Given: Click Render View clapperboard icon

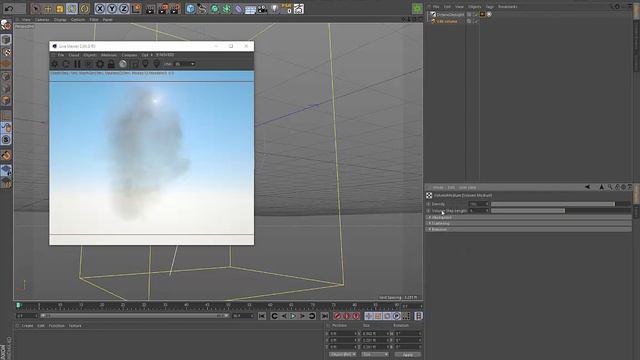Looking at the screenshot, I should coord(150,9).
